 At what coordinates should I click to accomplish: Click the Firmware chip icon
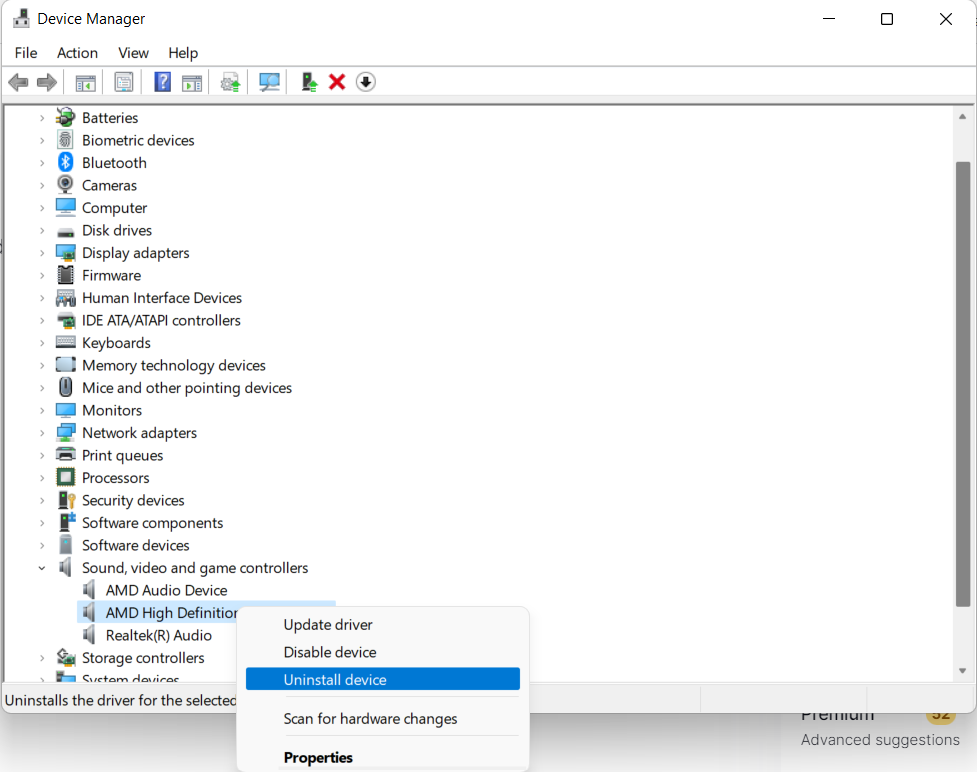65,275
